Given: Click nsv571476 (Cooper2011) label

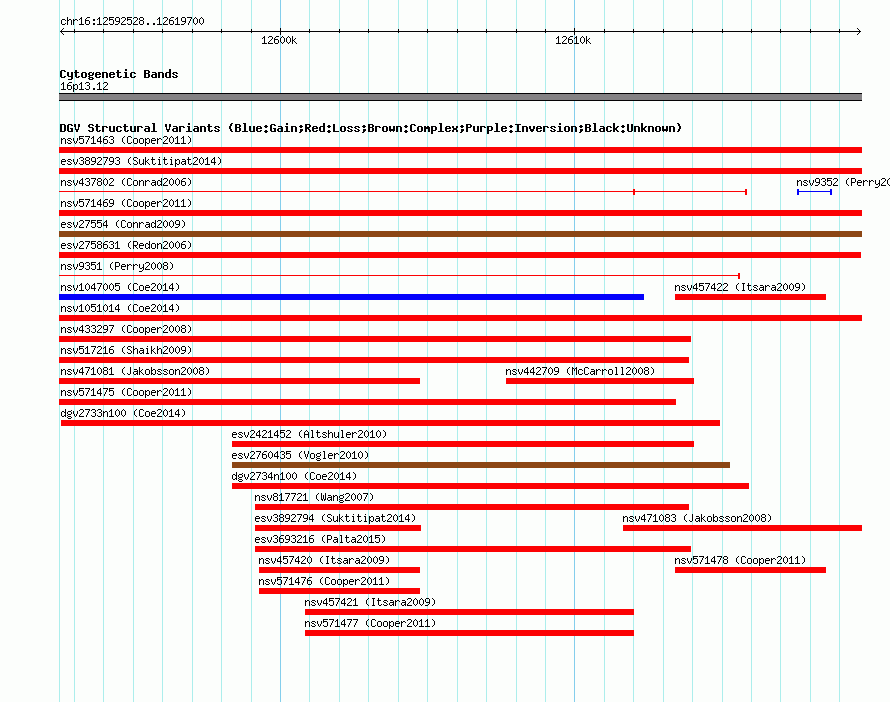Looking at the screenshot, I should coord(324,581).
